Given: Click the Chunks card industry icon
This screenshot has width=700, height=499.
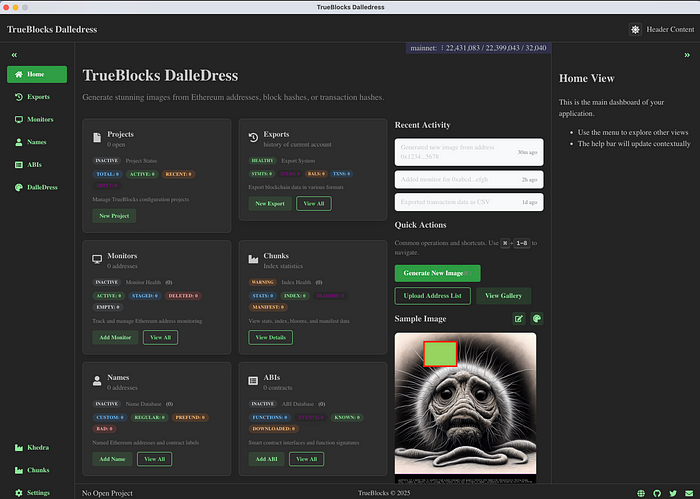Looking at the screenshot, I should (x=253, y=259).
